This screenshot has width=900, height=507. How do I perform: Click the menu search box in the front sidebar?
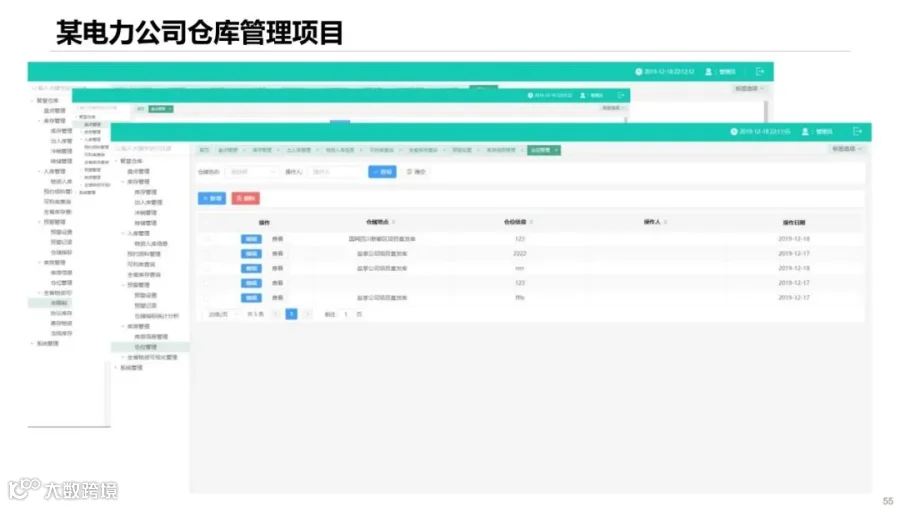pos(150,149)
